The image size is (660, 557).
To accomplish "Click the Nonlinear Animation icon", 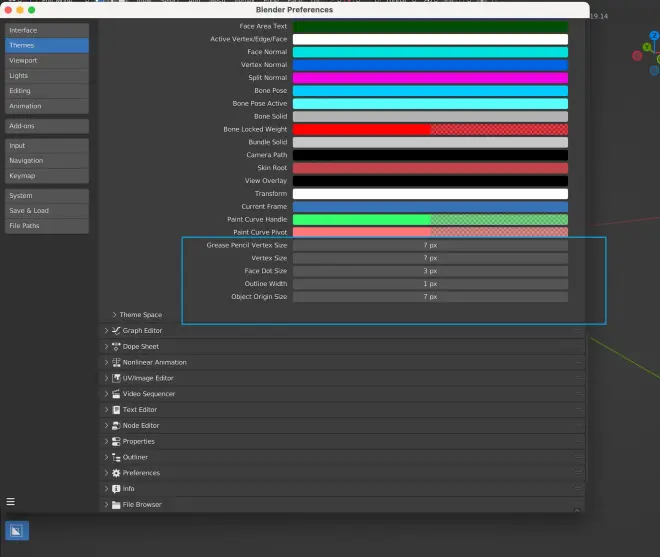I will point(116,363).
